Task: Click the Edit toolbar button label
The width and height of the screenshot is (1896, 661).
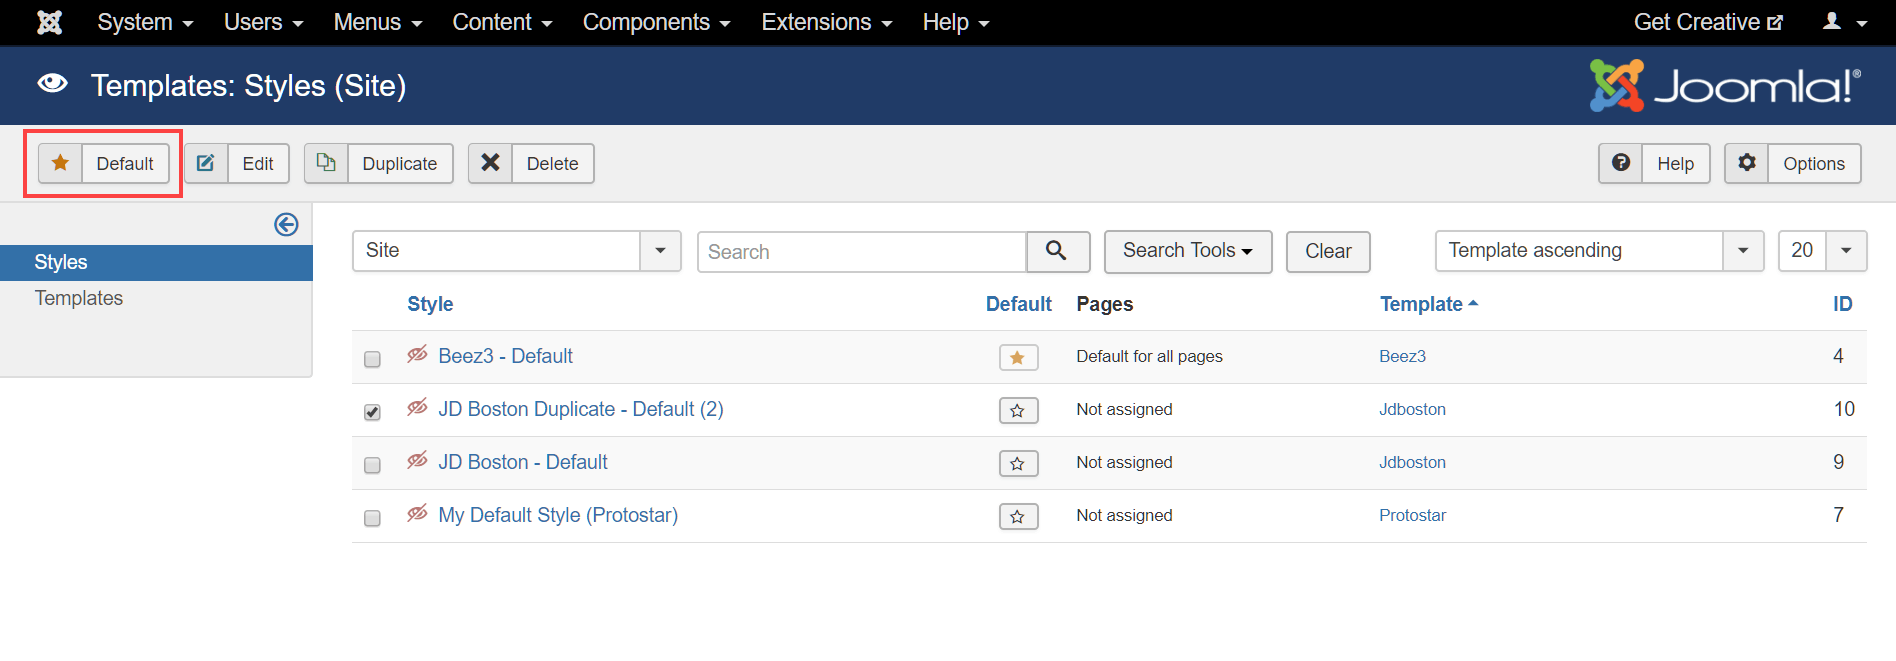Action: point(258,163)
